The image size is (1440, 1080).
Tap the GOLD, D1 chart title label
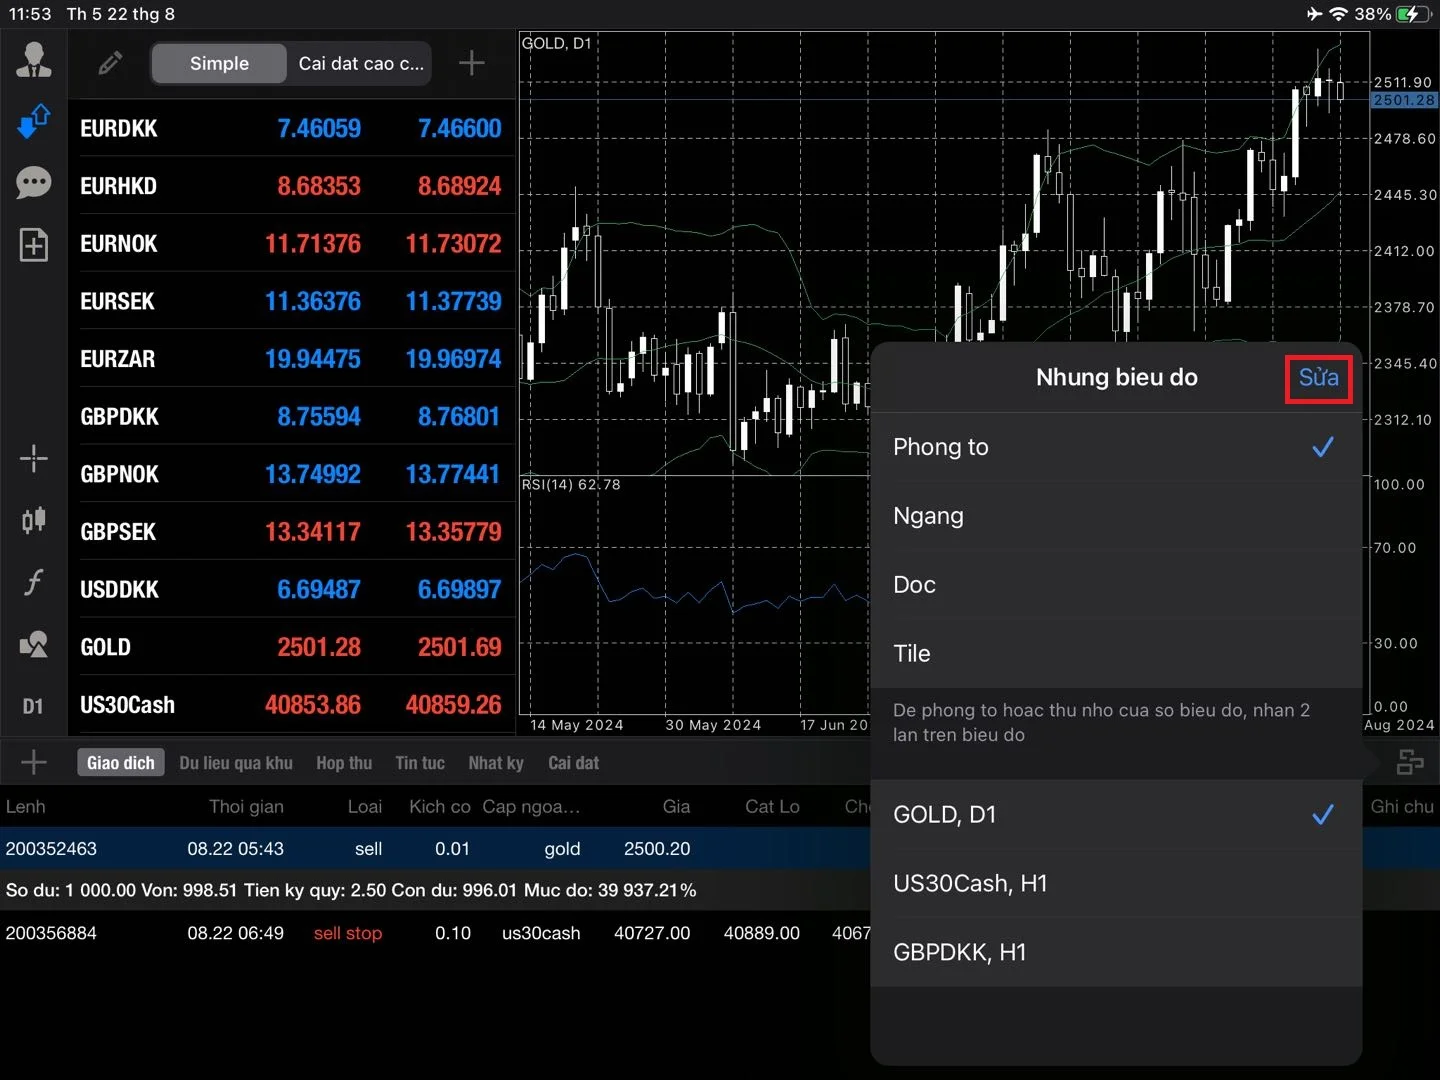pos(557,43)
